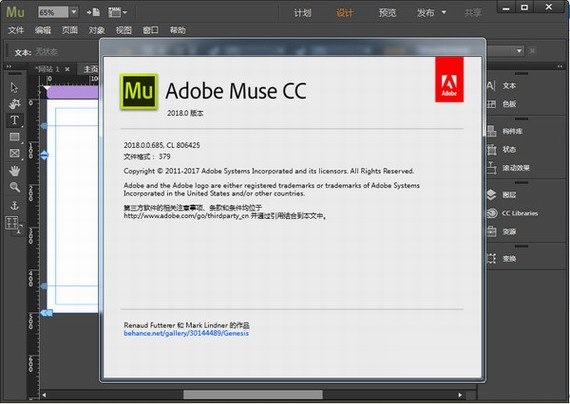Screen dimensions: 570x404
Task: Click the purple header bar on canvas
Action: tap(72, 93)
